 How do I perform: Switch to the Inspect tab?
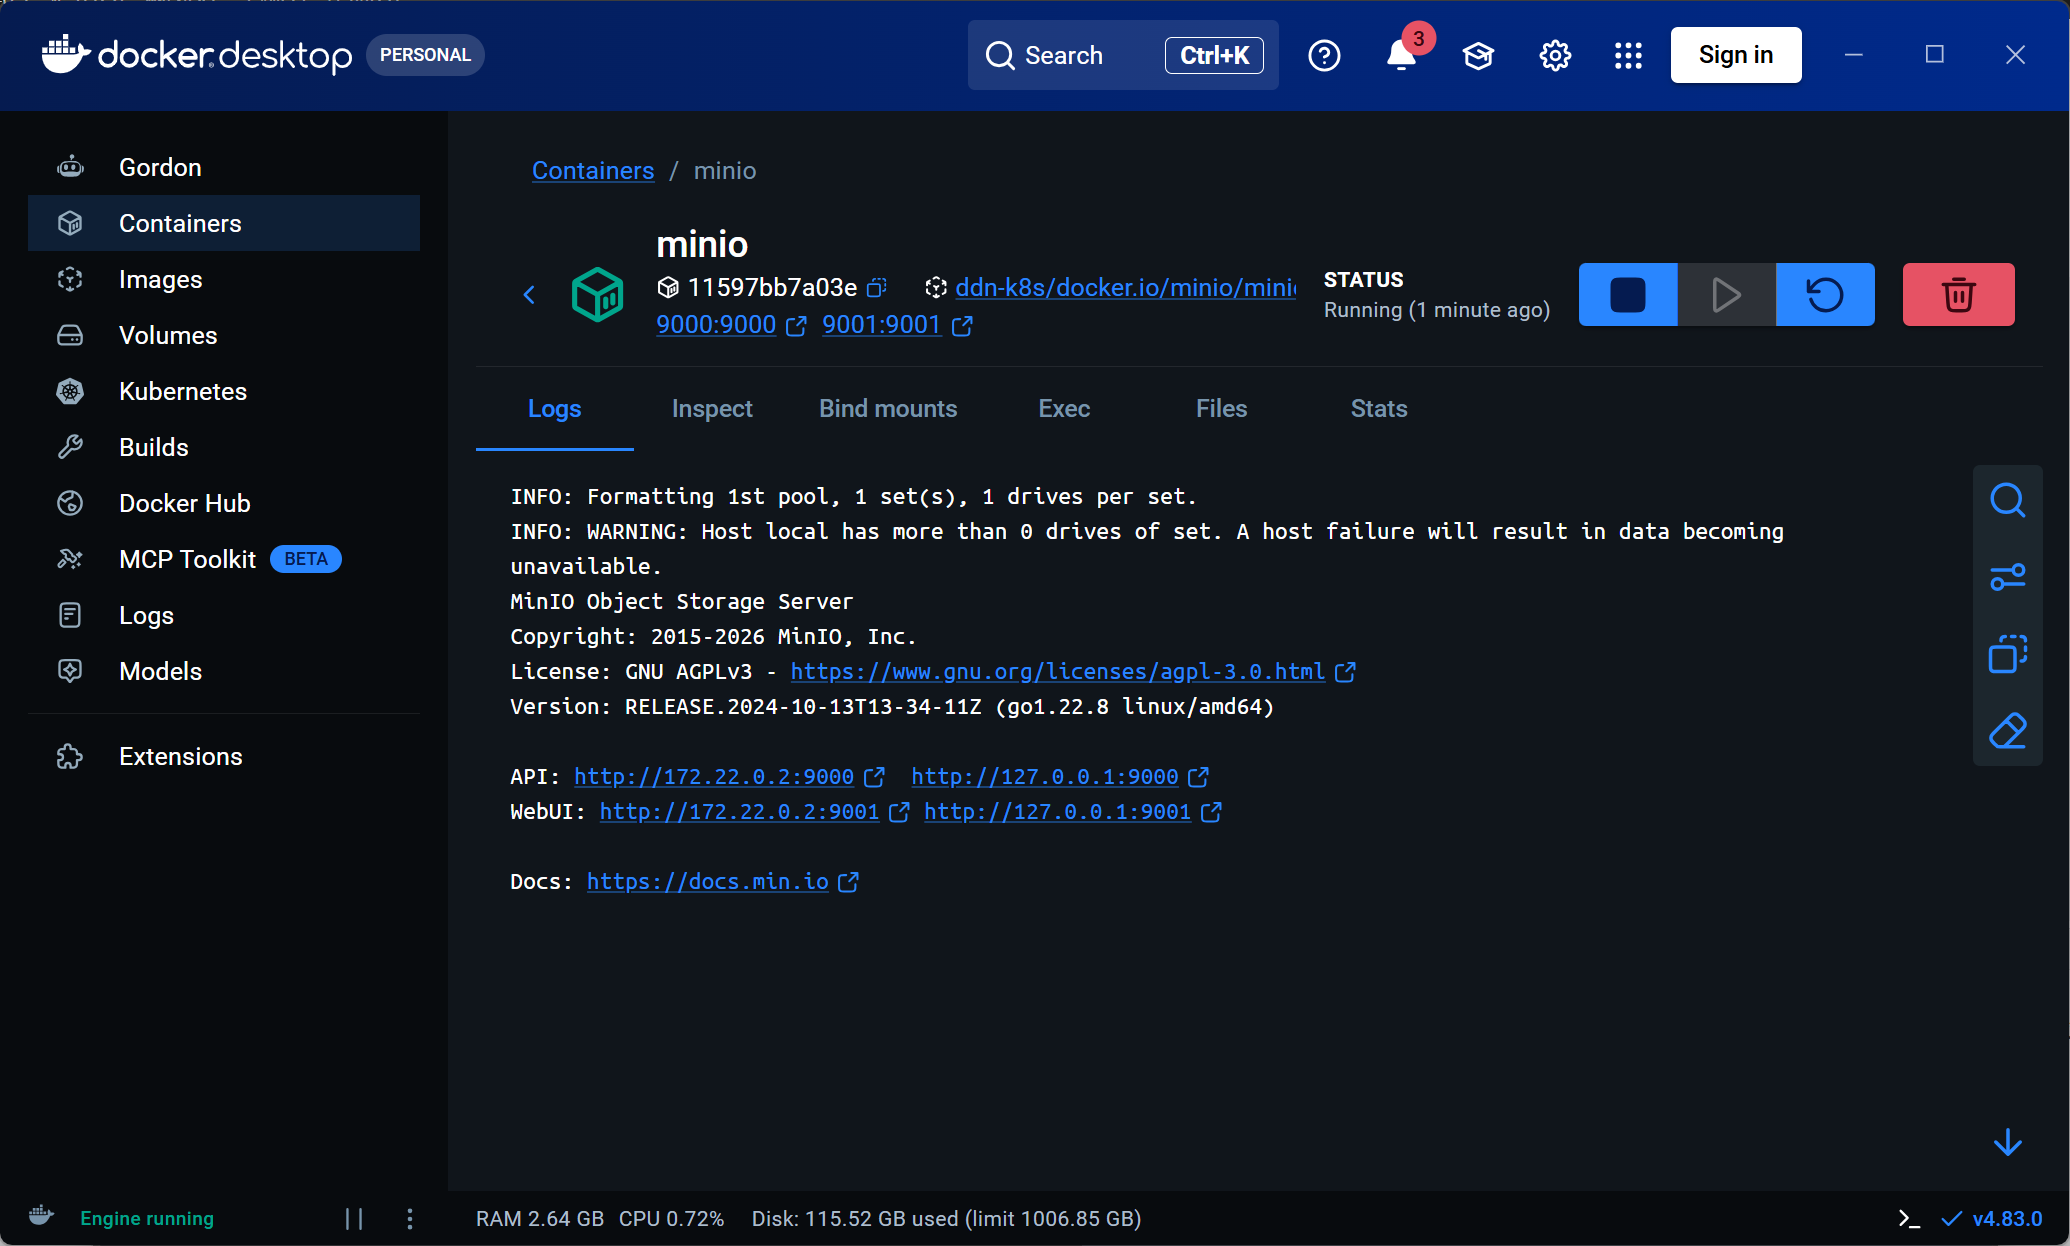click(712, 408)
